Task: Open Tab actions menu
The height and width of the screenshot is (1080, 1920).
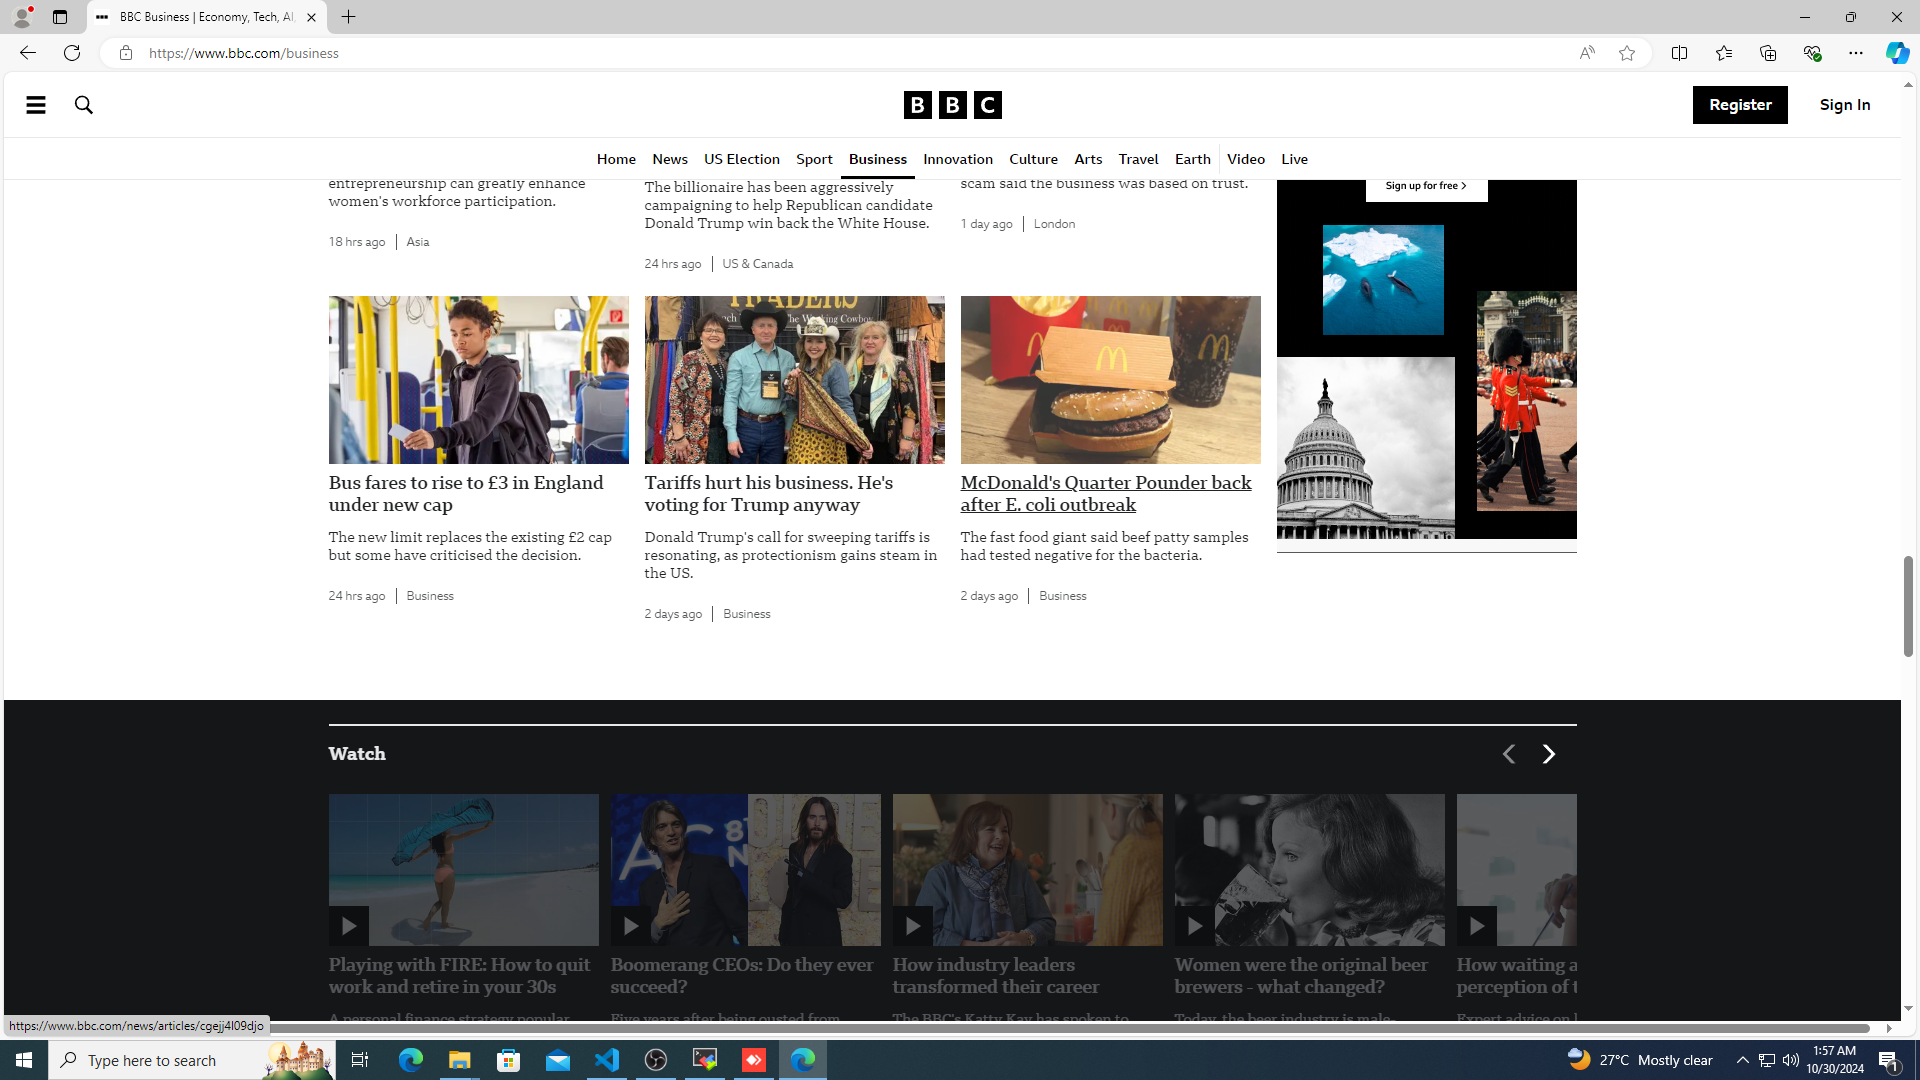Action: pyautogui.click(x=60, y=17)
